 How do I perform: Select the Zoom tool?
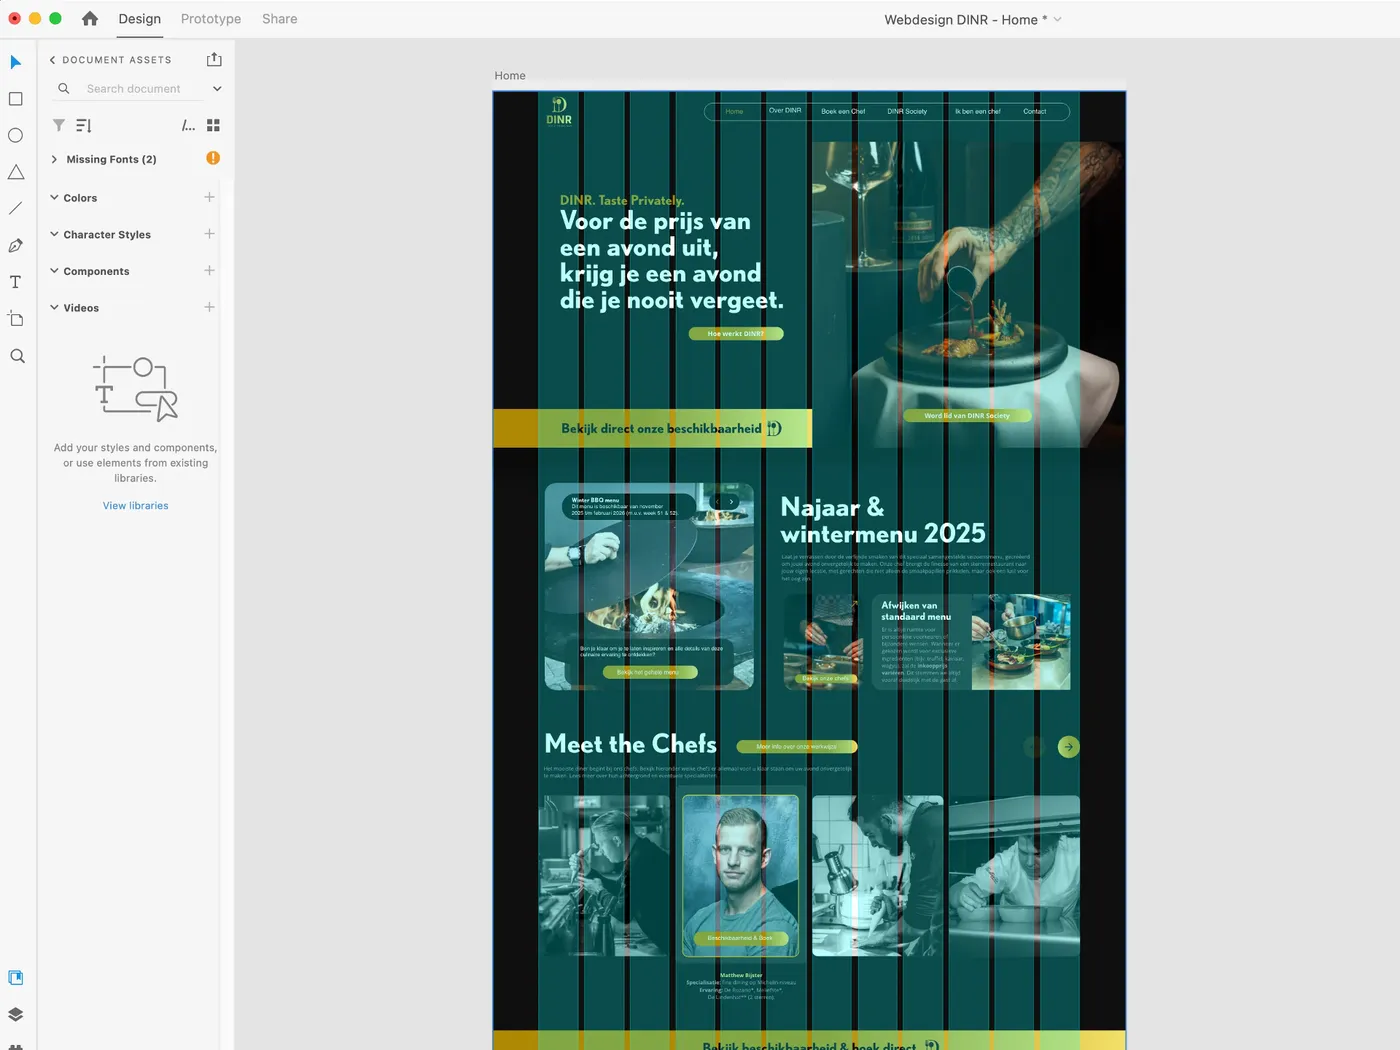16,356
